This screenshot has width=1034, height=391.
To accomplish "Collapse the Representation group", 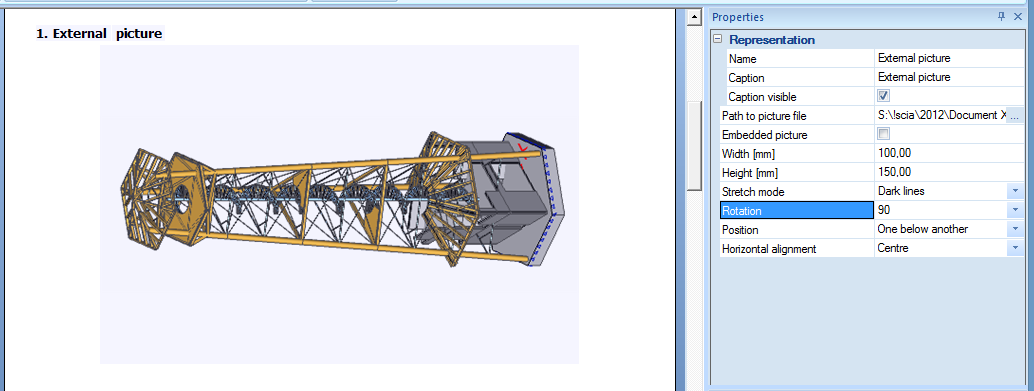I will coord(717,40).
